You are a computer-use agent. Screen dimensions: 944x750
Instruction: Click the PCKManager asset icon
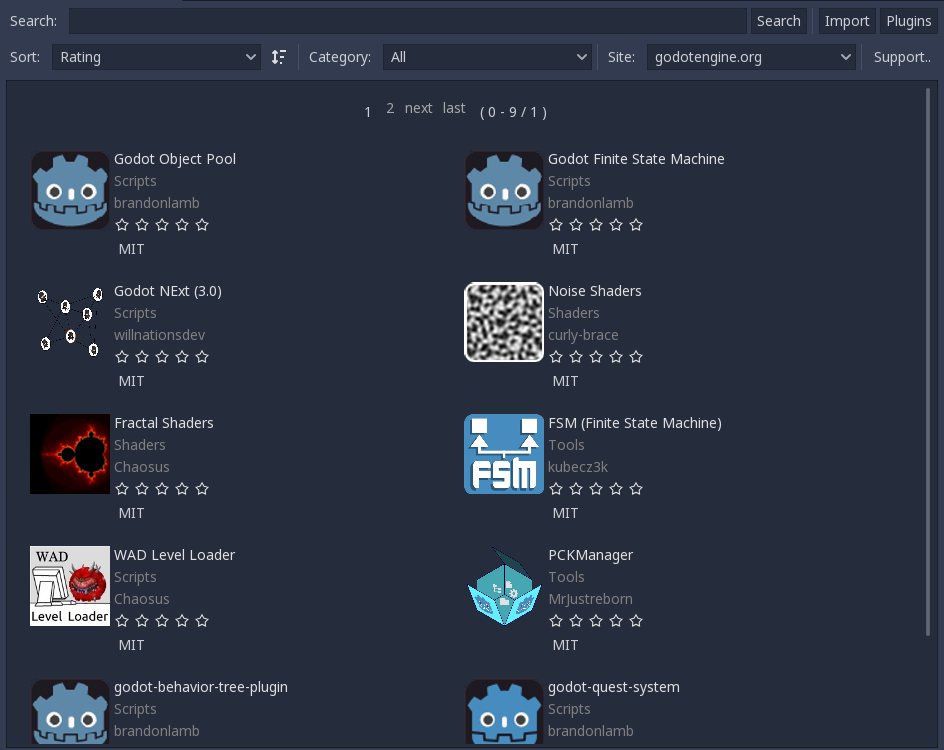point(504,586)
